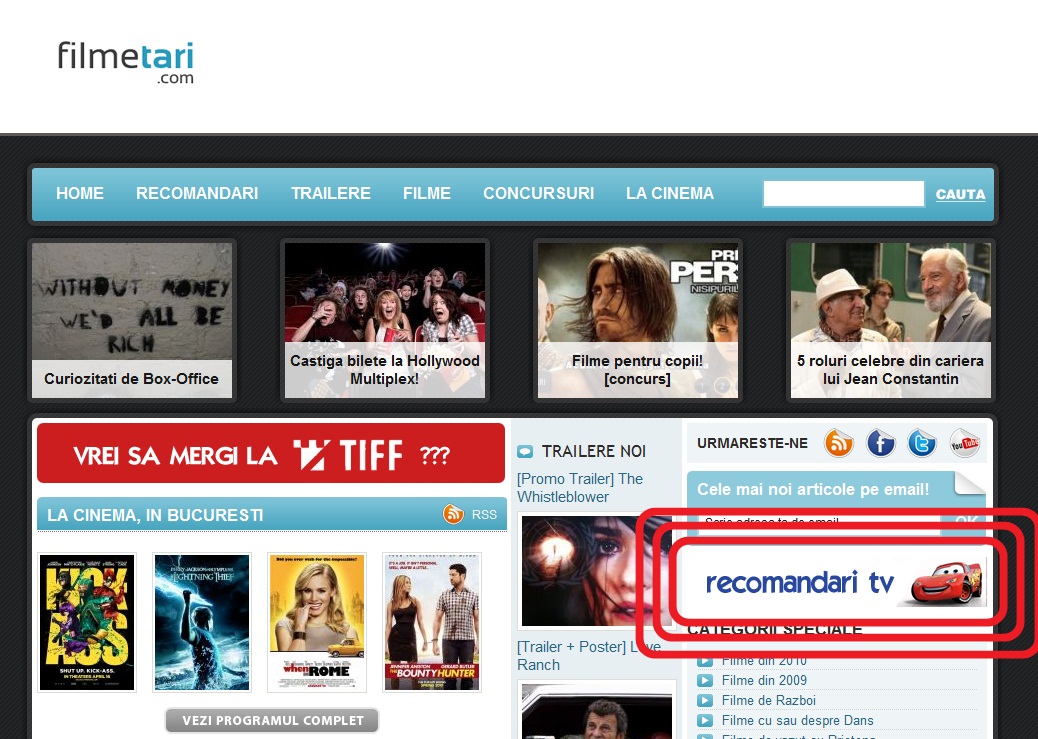Click the Trailere Noi speech bubble icon
The width and height of the screenshot is (1038, 739).
pos(525,452)
